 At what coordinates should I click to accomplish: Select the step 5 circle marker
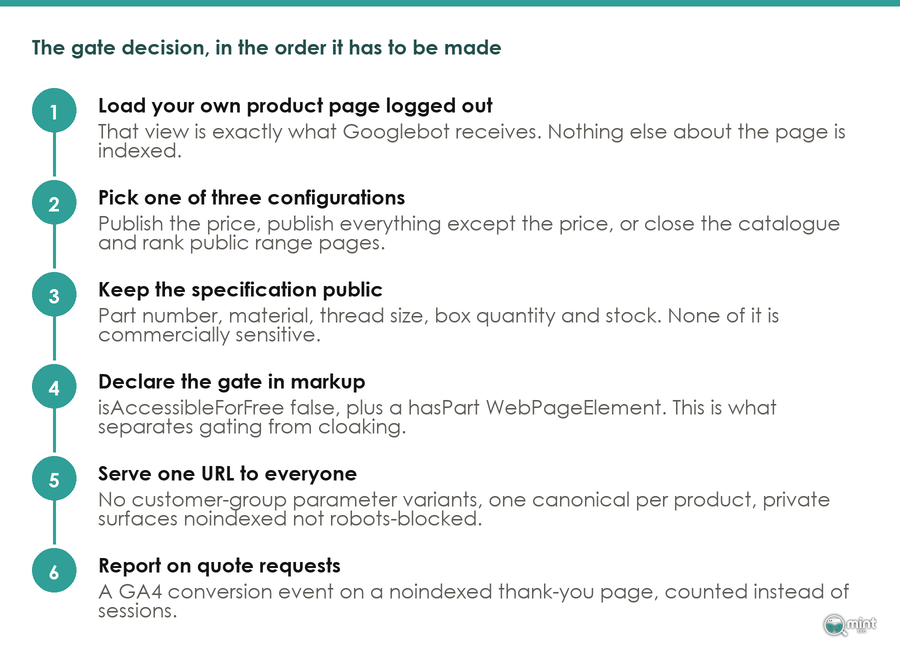54,479
